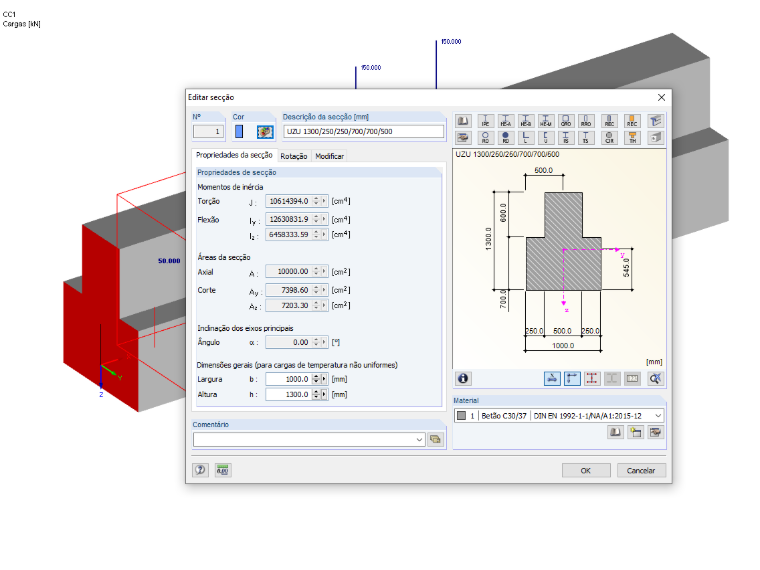Select the orange TH section type
This screenshot has height=570, width=760.
click(x=632, y=138)
